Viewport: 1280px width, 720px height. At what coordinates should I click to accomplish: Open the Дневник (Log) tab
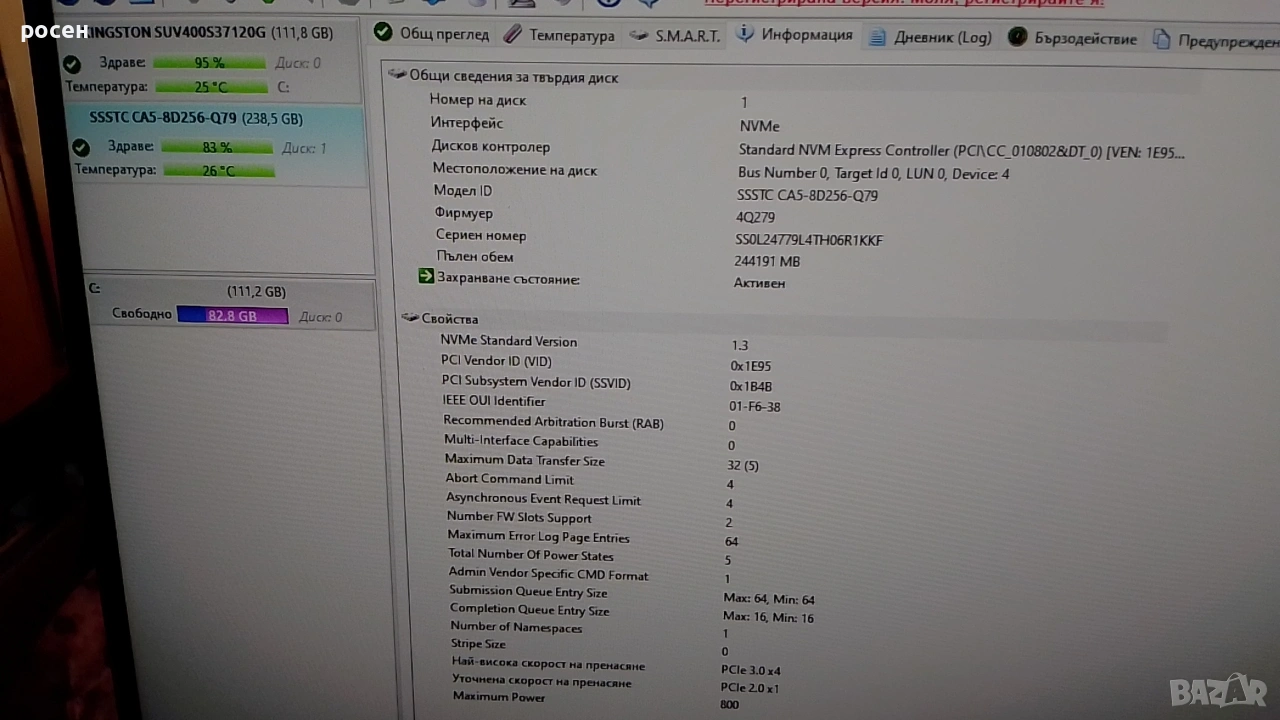coord(930,37)
